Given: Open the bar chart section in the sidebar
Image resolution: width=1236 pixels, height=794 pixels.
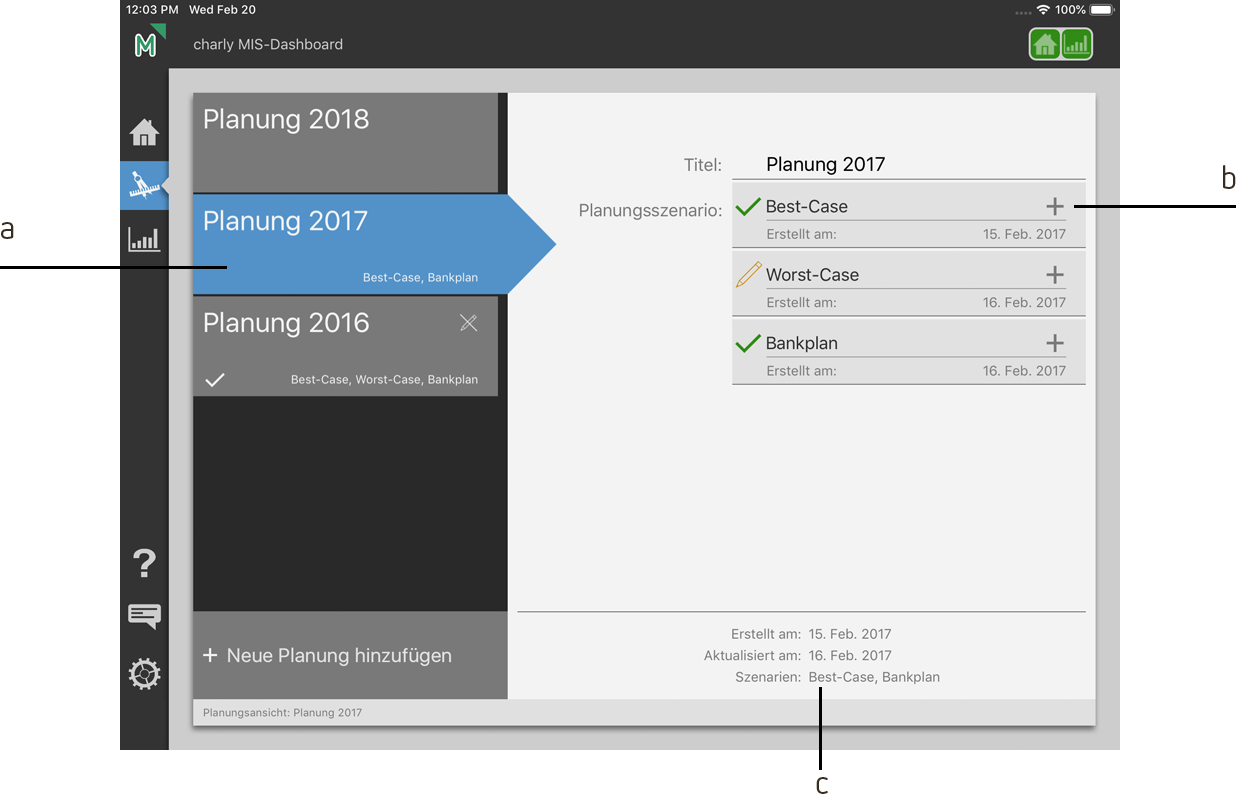Looking at the screenshot, I should (x=144, y=239).
